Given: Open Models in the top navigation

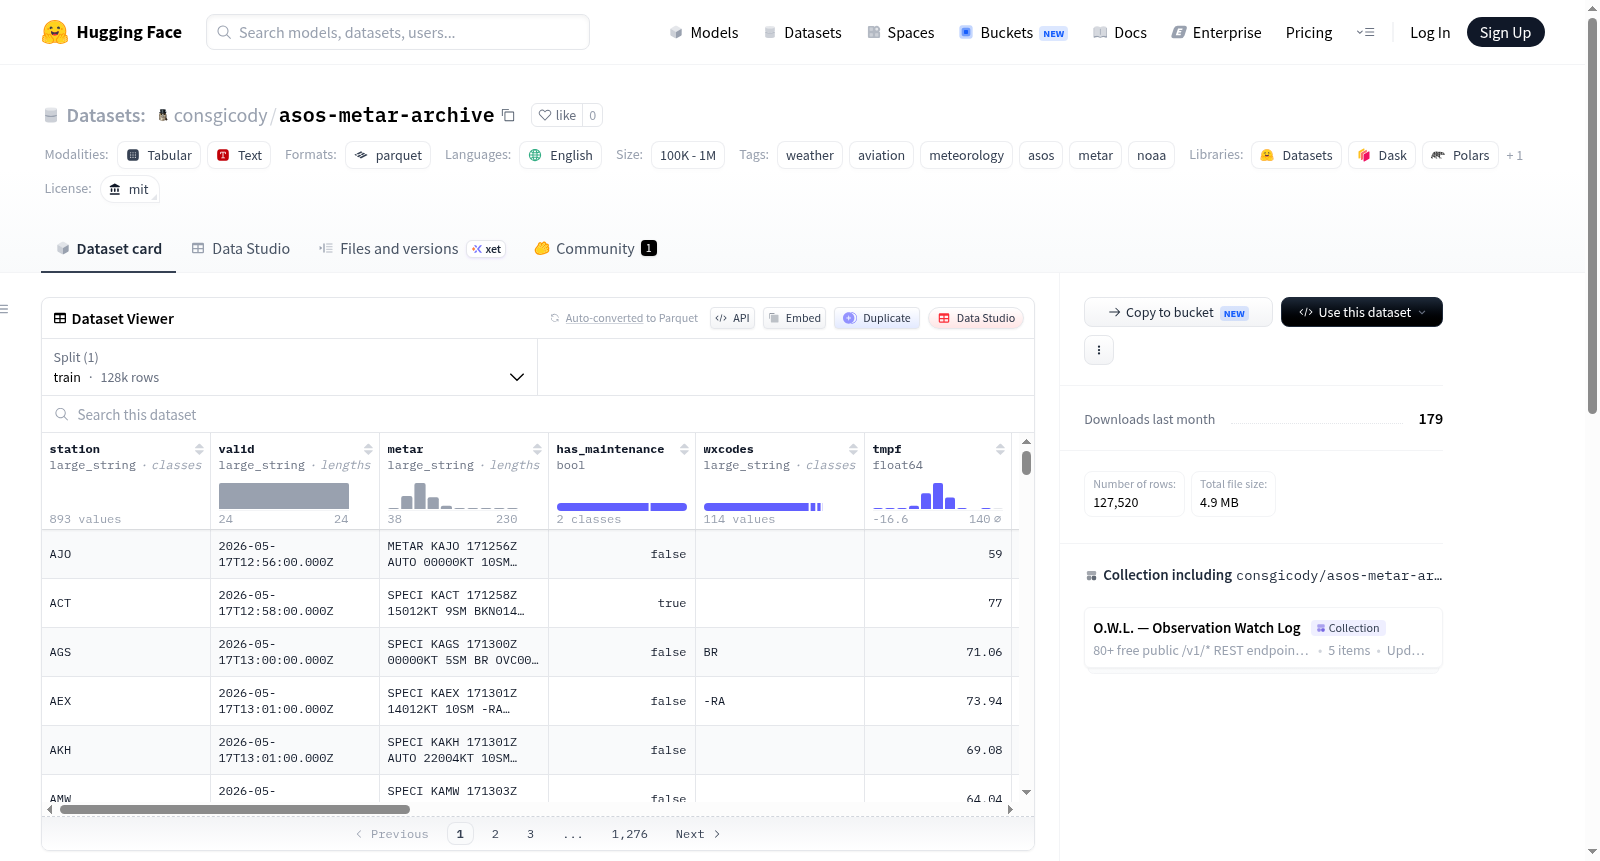Looking at the screenshot, I should click(x=704, y=32).
